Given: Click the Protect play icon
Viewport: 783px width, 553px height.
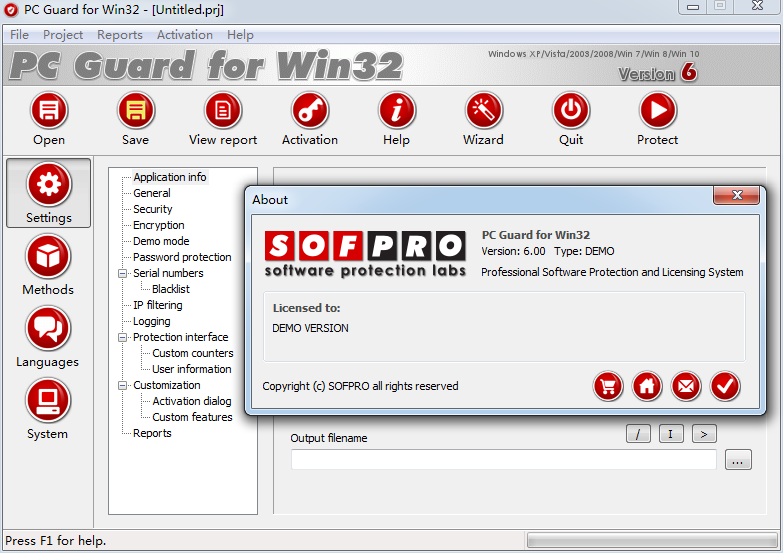Looking at the screenshot, I should click(658, 110).
